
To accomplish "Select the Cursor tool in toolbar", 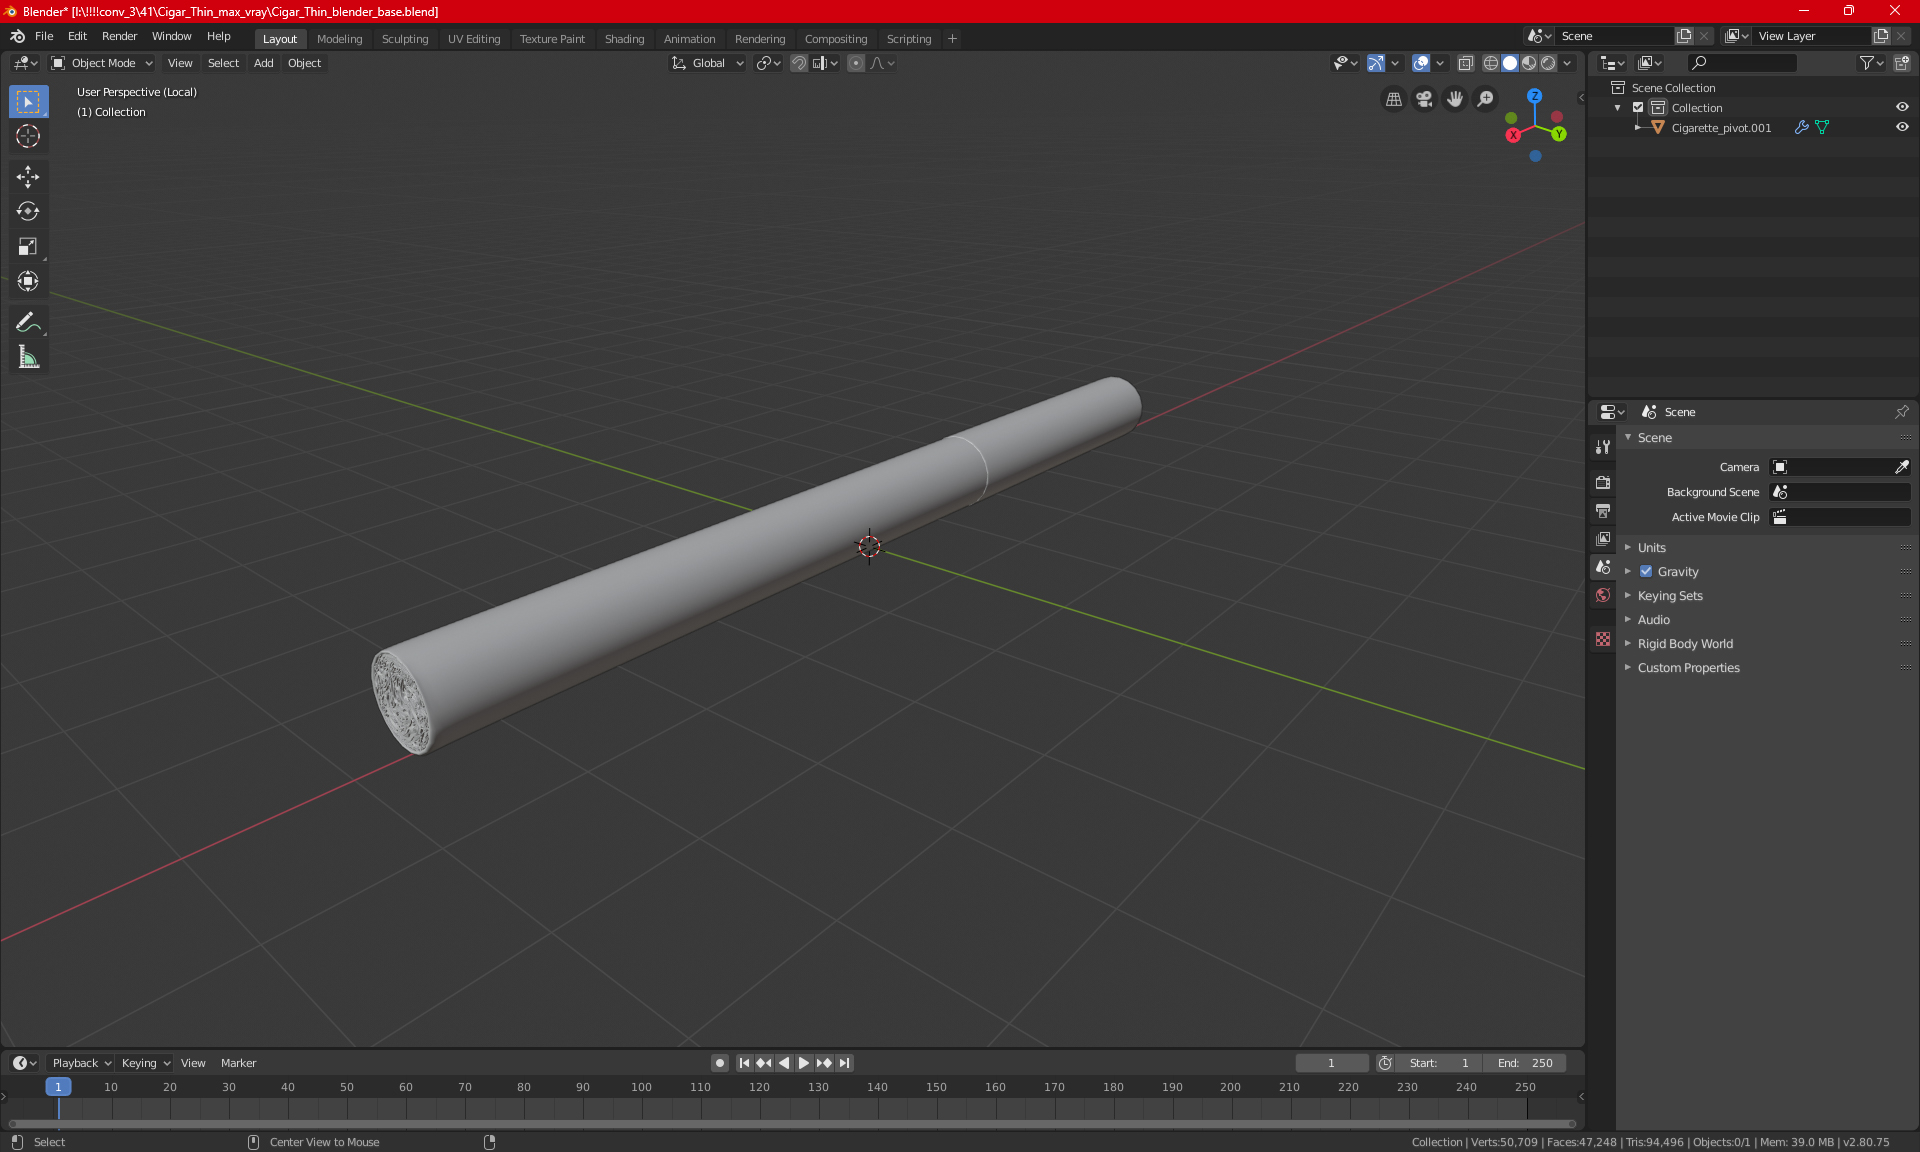I will 28,137.
